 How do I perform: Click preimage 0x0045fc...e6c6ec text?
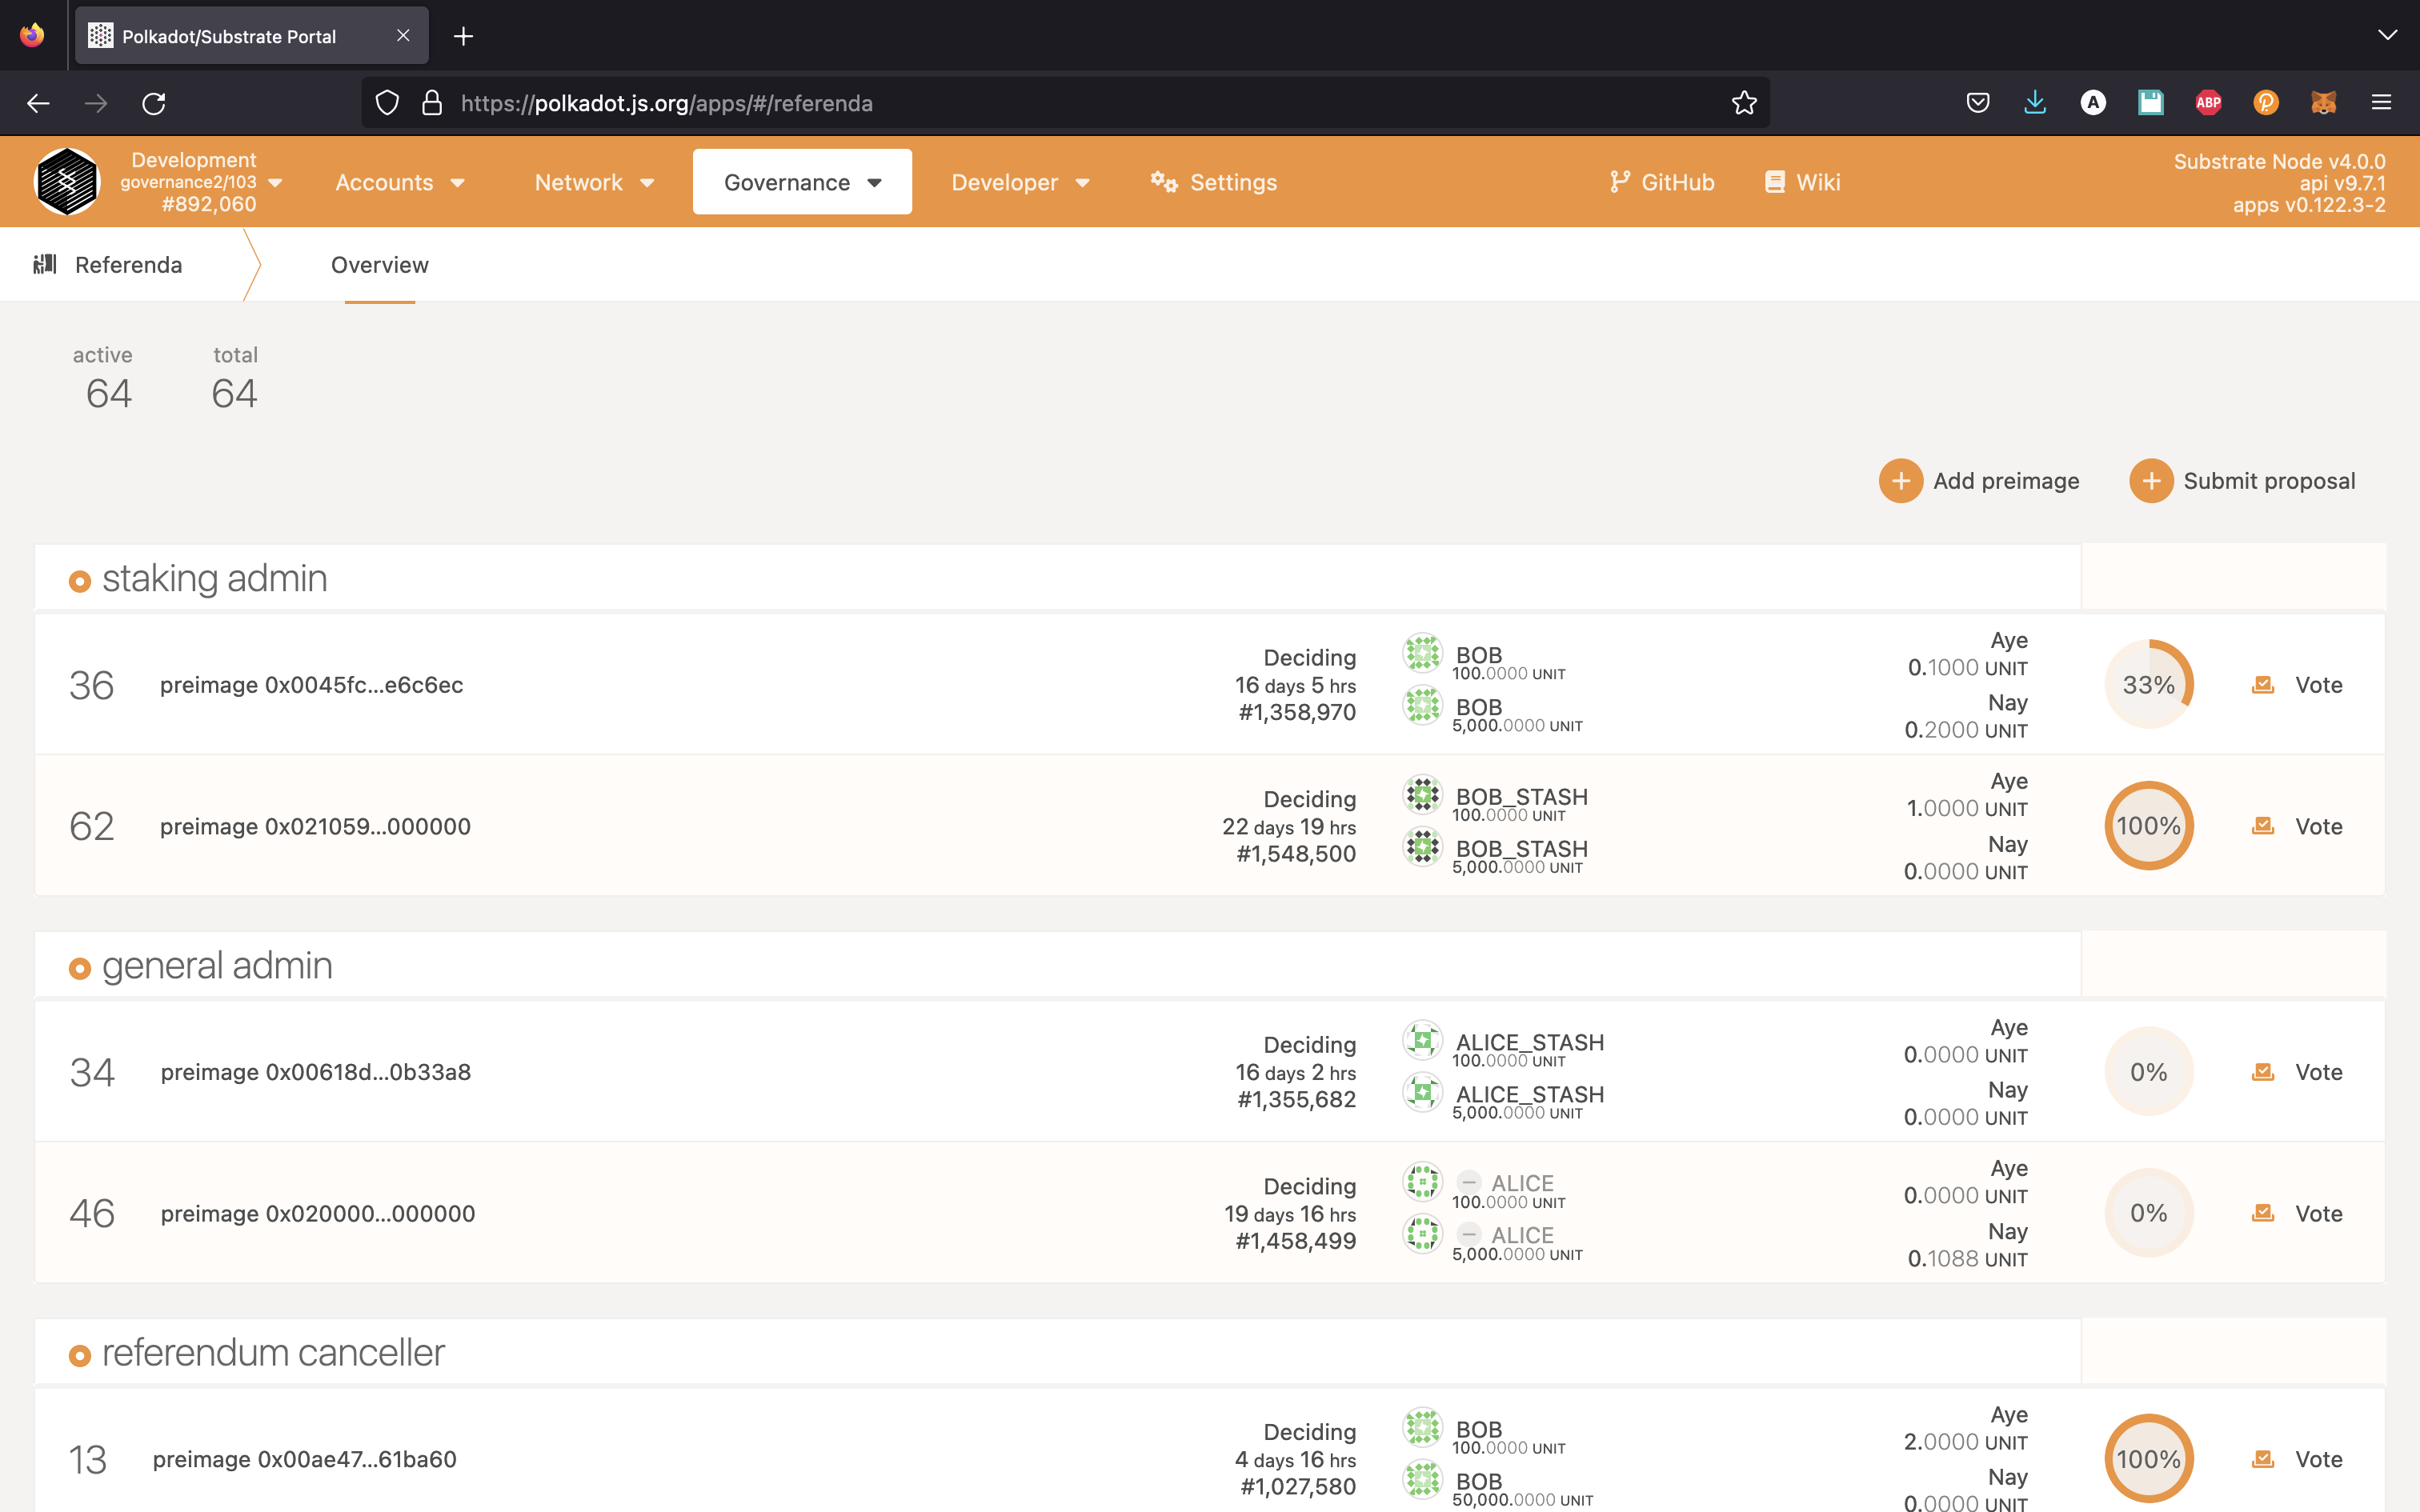tap(312, 685)
